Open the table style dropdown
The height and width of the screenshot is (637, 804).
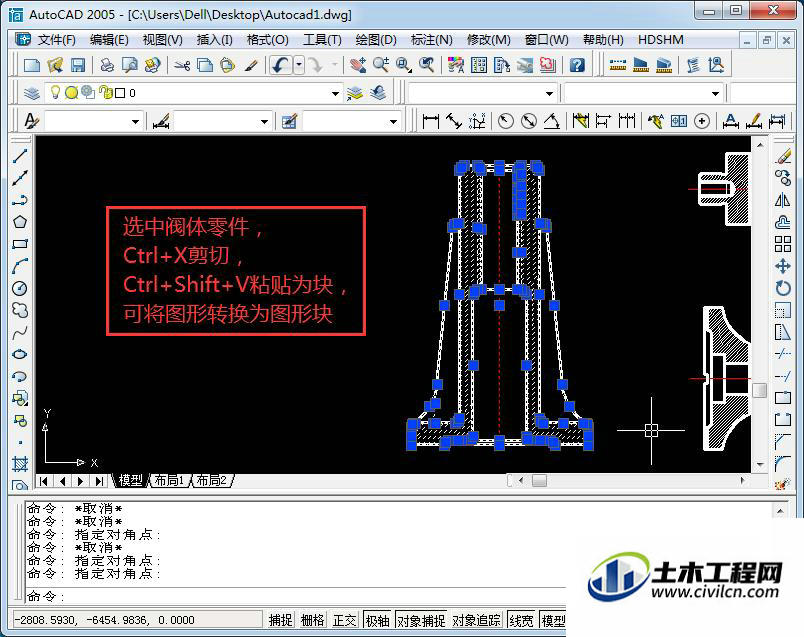pyautogui.click(x=393, y=122)
